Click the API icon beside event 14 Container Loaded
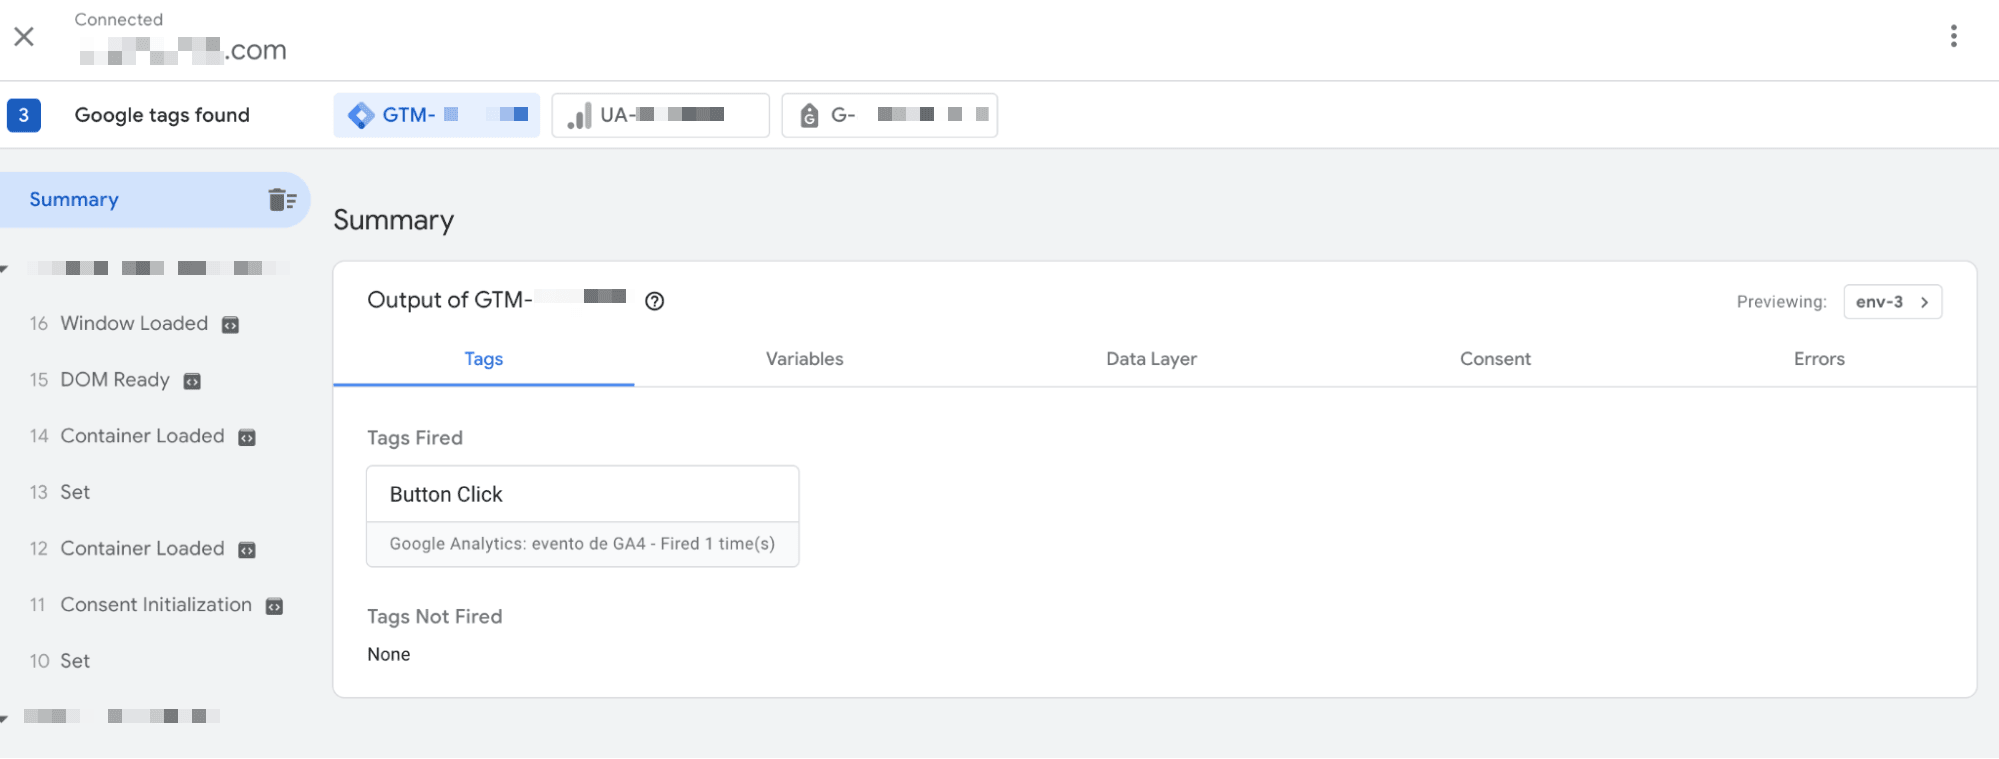Viewport: 1999px width, 759px height. point(247,437)
